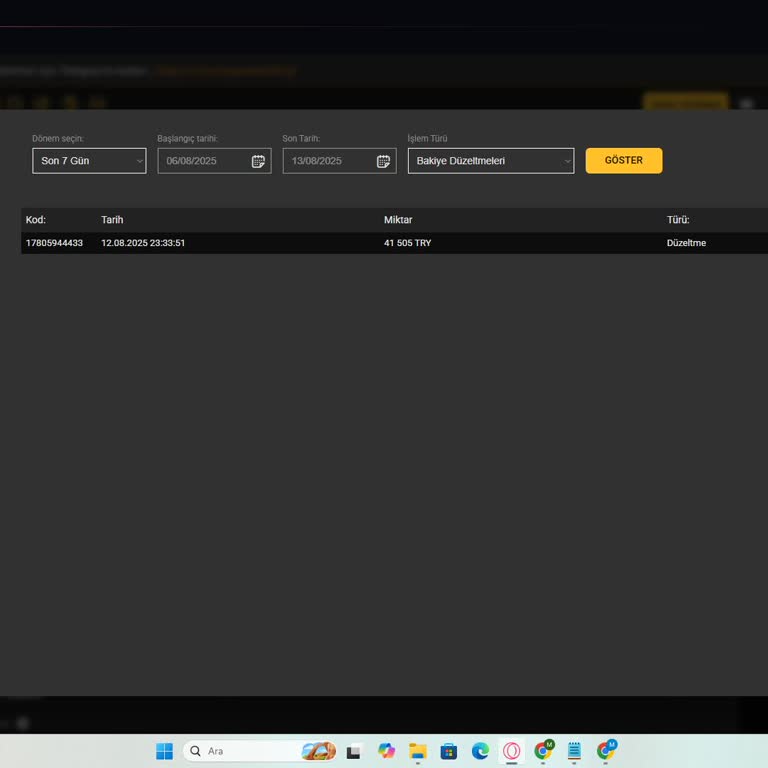Image resolution: width=768 pixels, height=768 pixels.
Task: Open Notepad from the taskbar
Action: coord(574,751)
